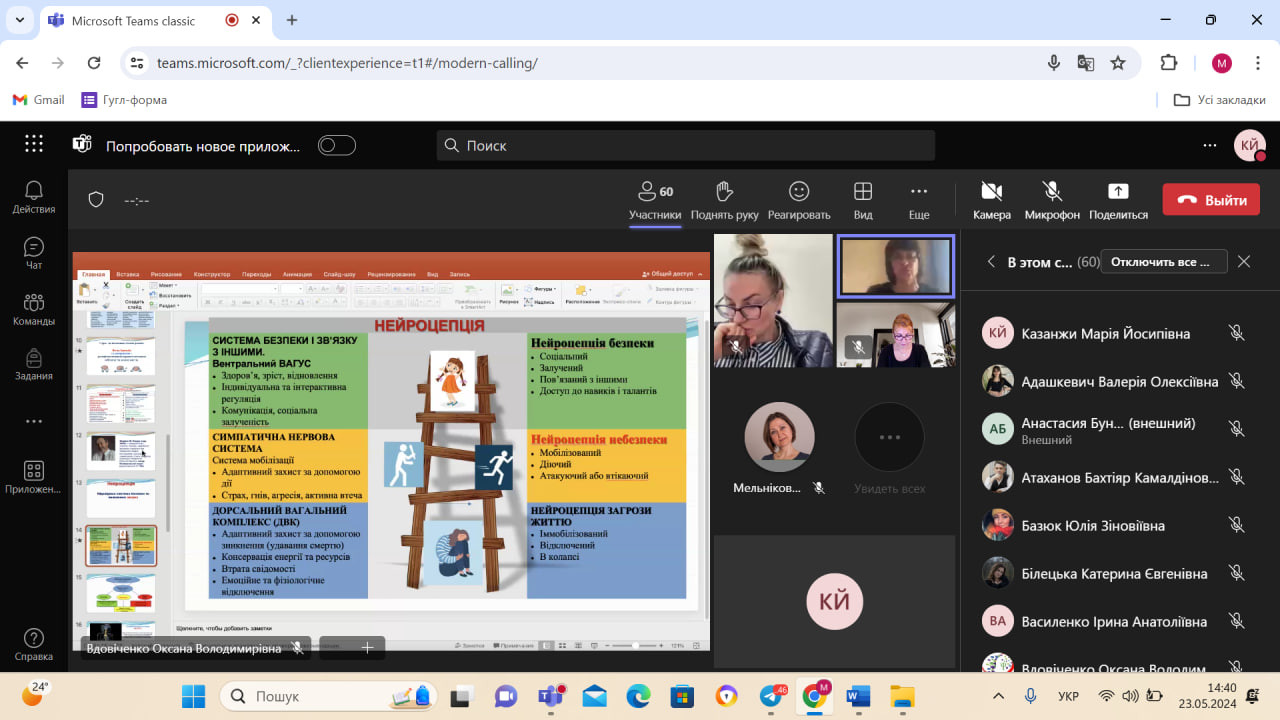Open Assignments (Задания) in sidebar
This screenshot has width=1280, height=720.
pyautogui.click(x=34, y=365)
